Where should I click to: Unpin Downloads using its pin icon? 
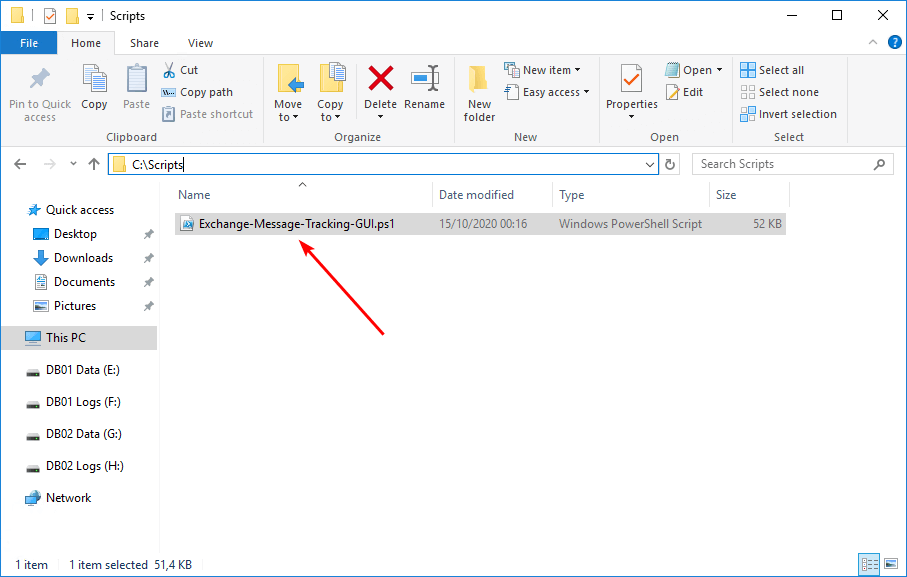point(149,258)
